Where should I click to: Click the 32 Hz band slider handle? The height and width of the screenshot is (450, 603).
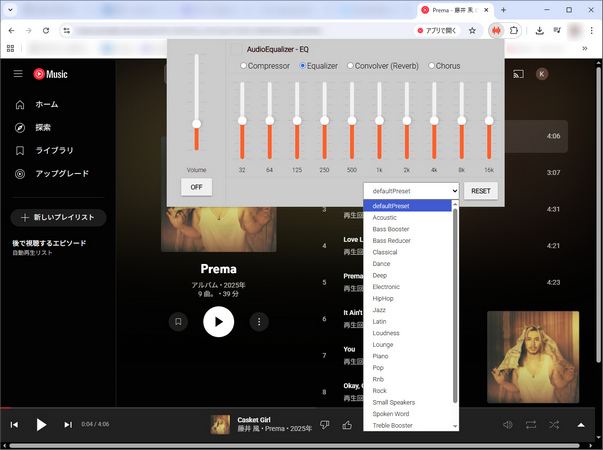coord(242,120)
